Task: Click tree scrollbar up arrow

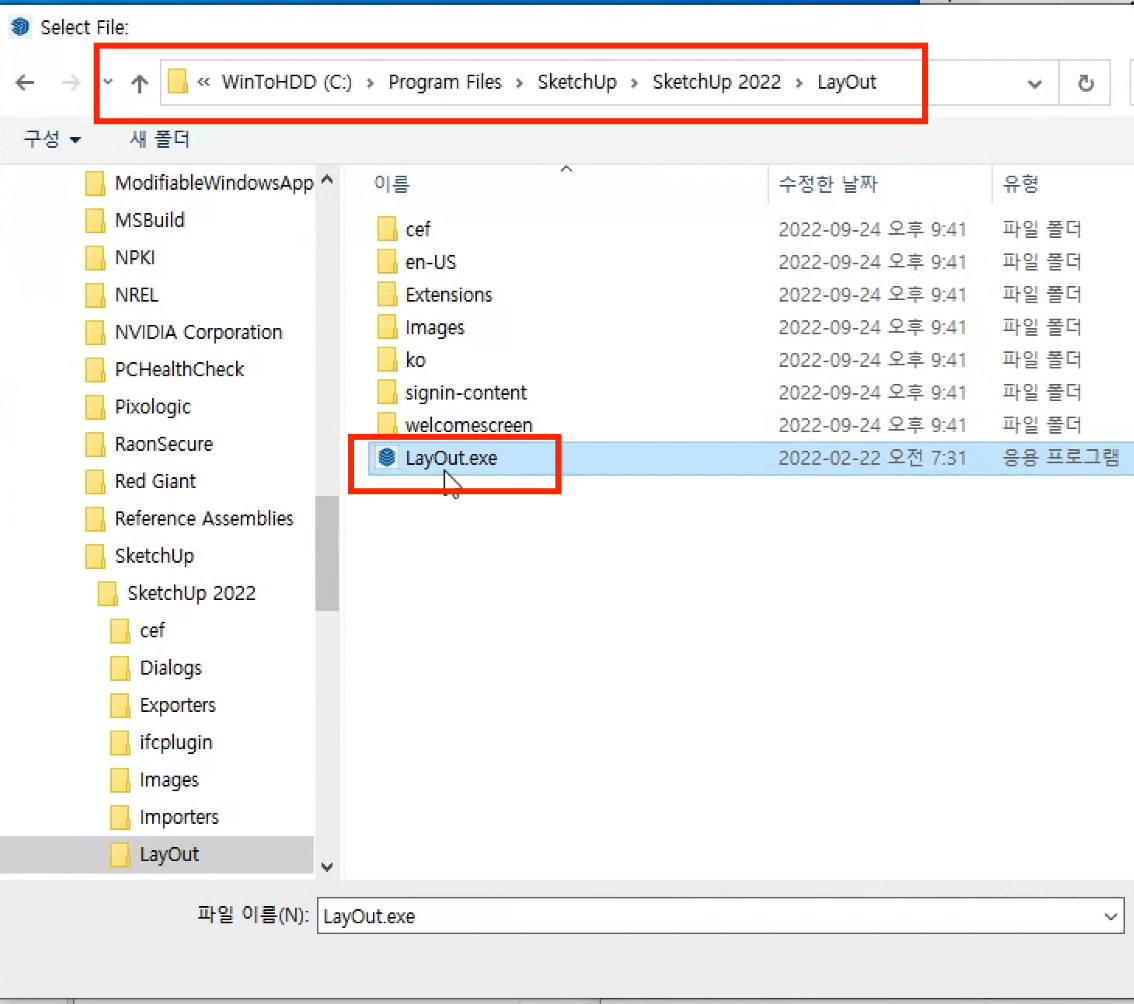Action: pyautogui.click(x=327, y=179)
